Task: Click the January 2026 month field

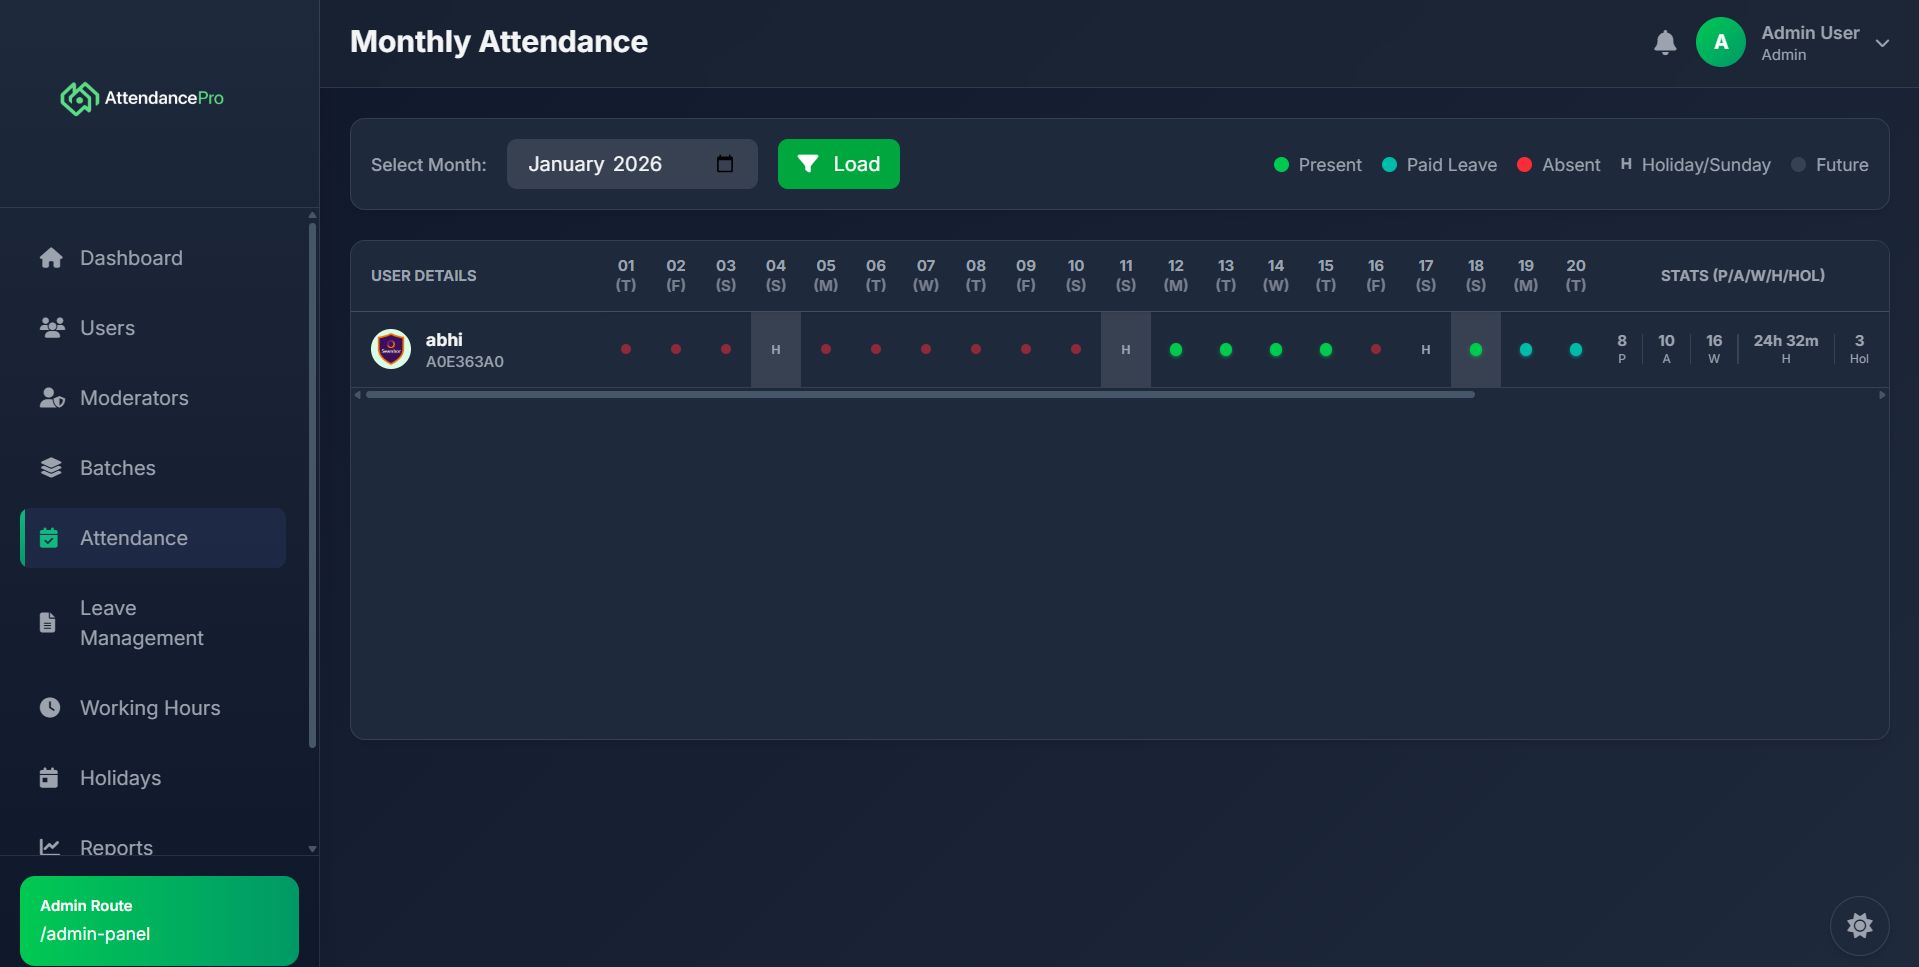Action: [610, 164]
